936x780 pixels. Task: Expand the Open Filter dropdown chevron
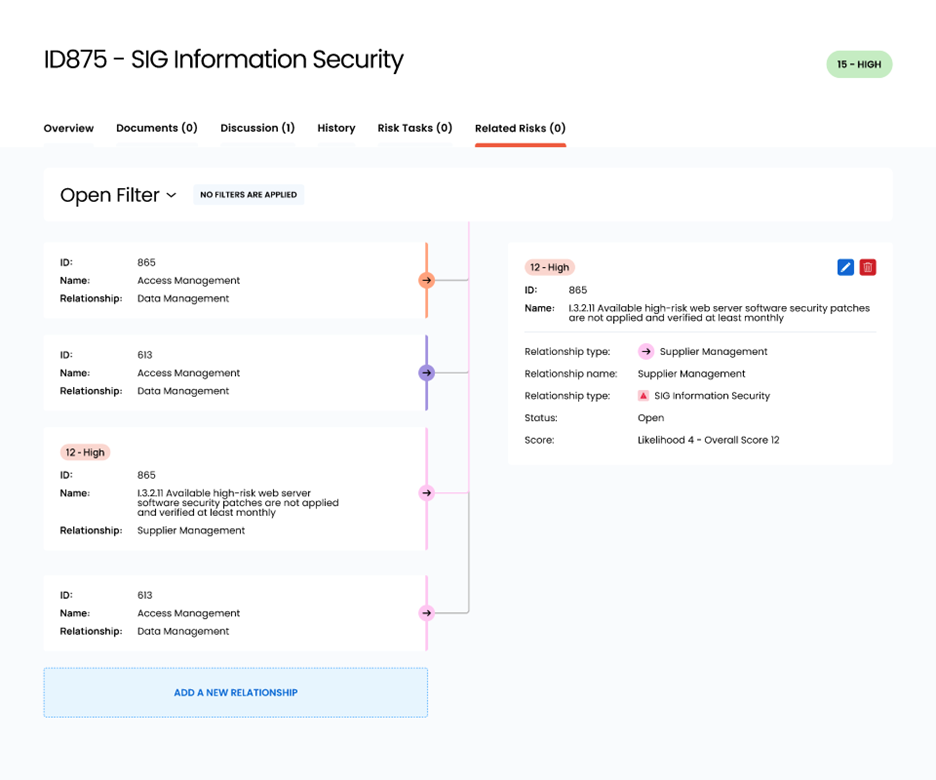(171, 195)
